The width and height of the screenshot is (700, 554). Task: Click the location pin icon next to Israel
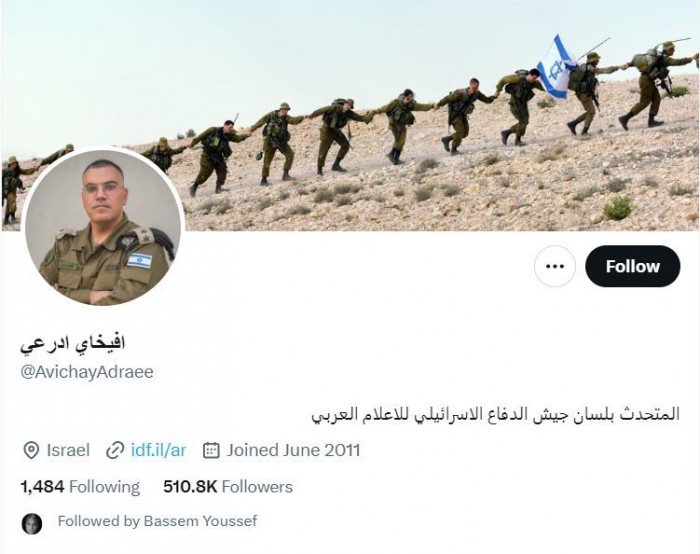[31, 450]
